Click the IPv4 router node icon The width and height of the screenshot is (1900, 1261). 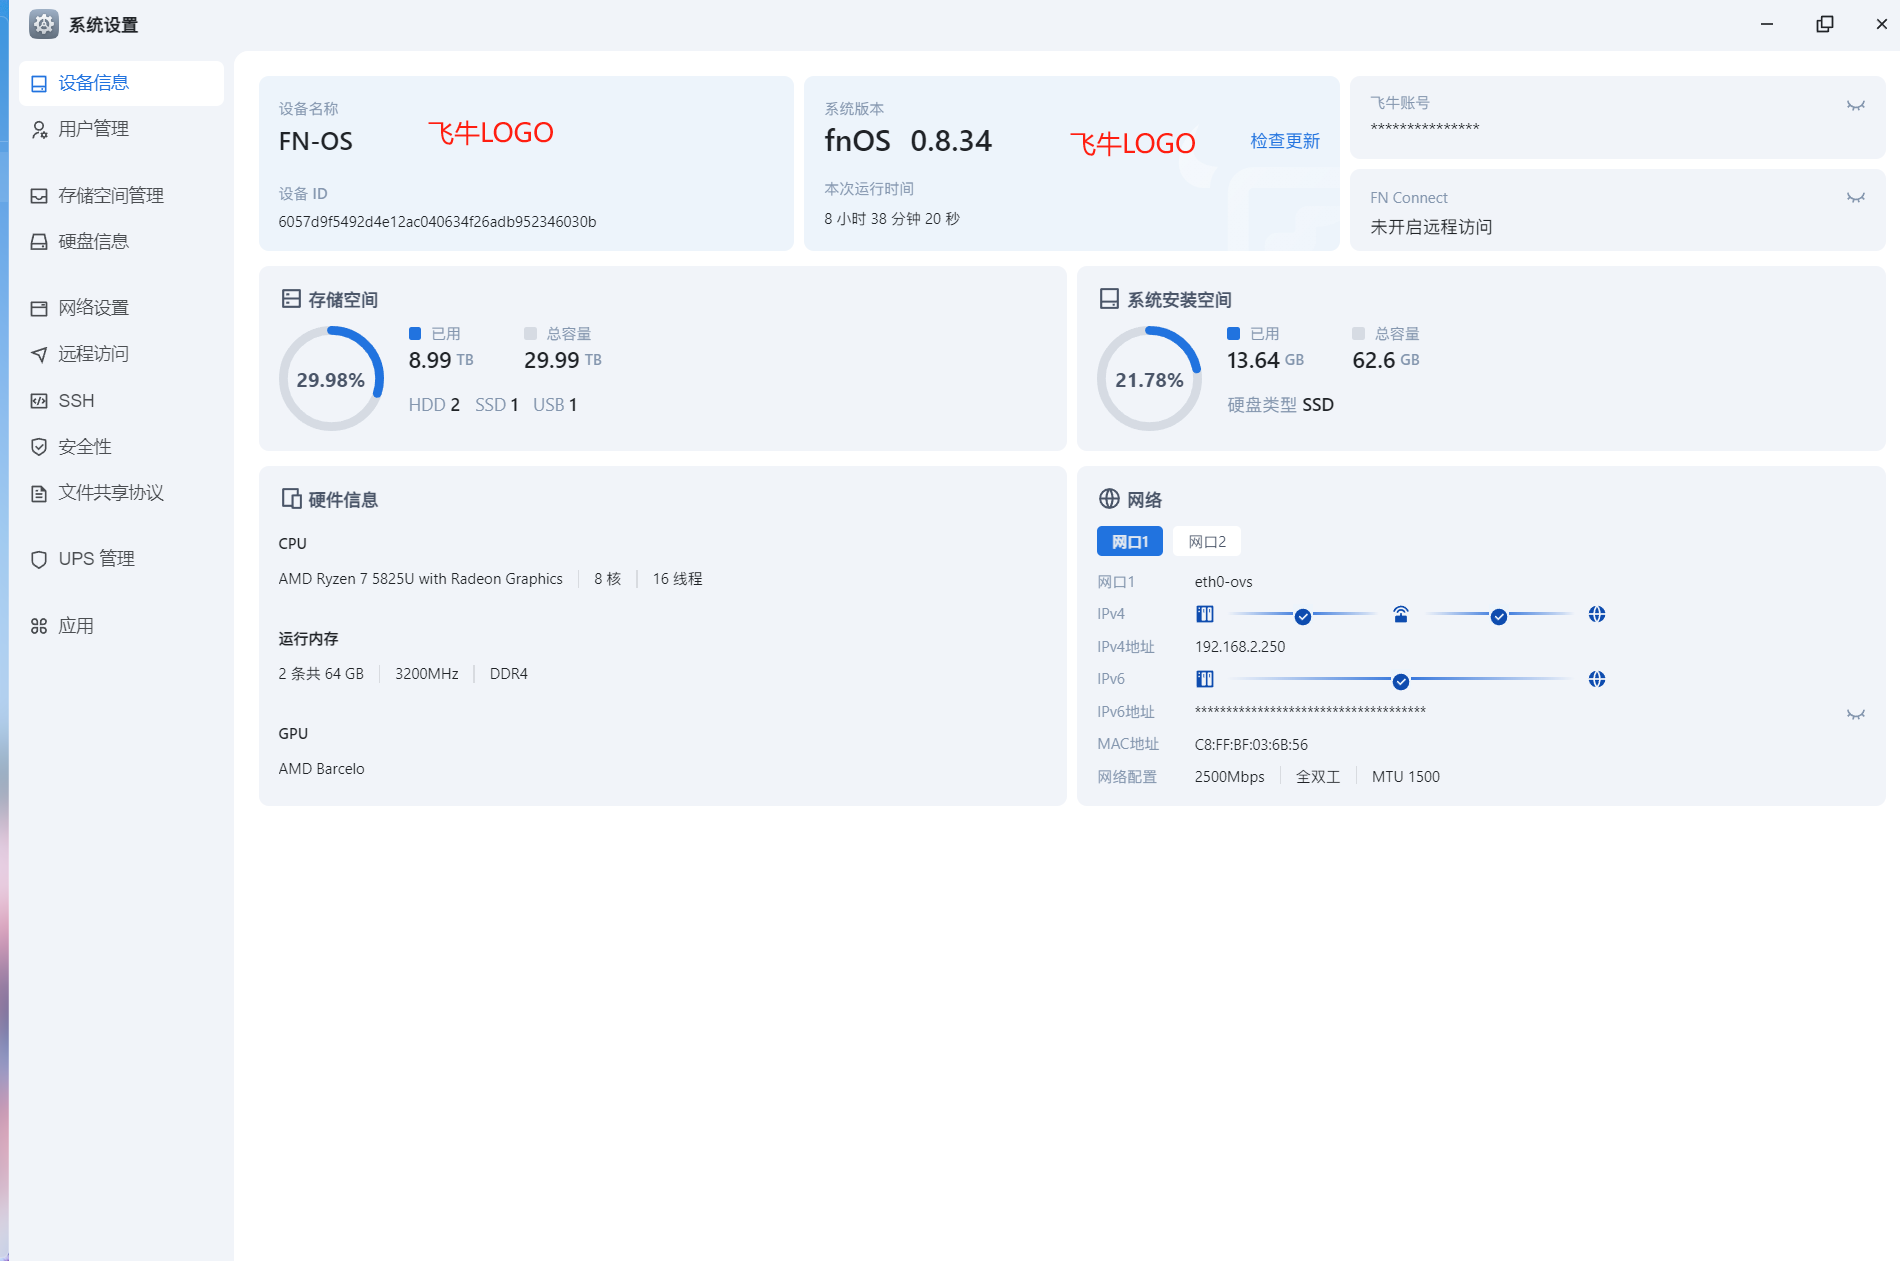tap(1400, 614)
